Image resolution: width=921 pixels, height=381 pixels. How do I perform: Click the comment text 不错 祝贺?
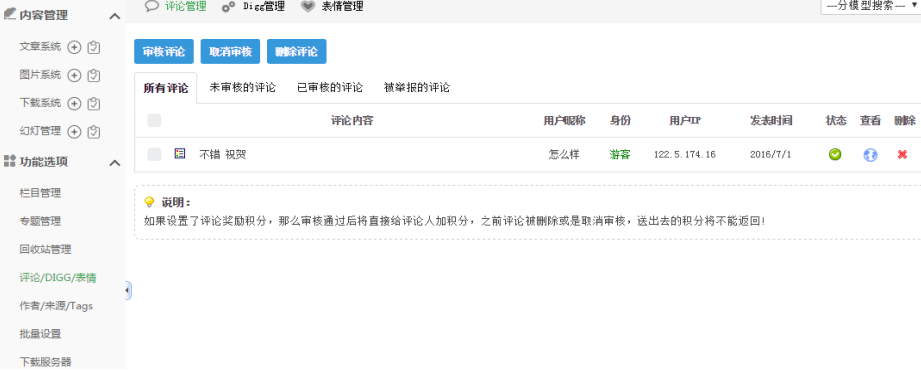coord(223,155)
